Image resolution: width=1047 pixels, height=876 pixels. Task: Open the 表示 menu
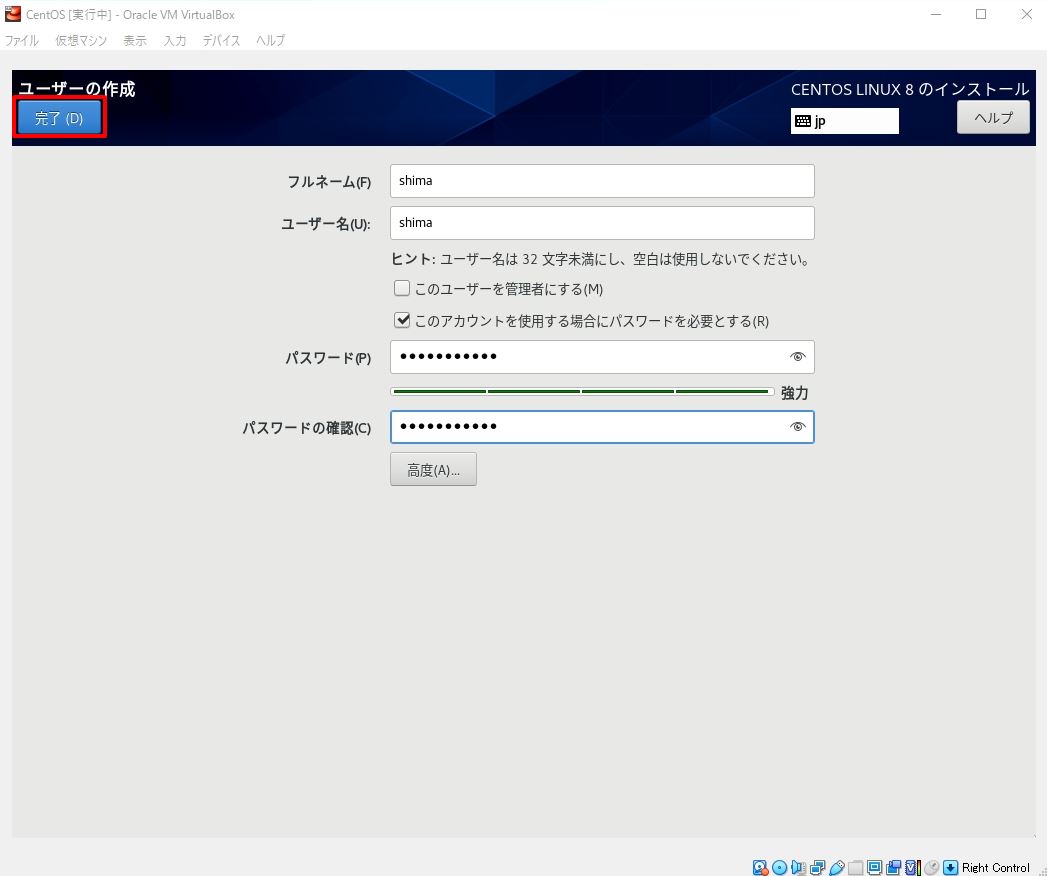click(x=135, y=40)
